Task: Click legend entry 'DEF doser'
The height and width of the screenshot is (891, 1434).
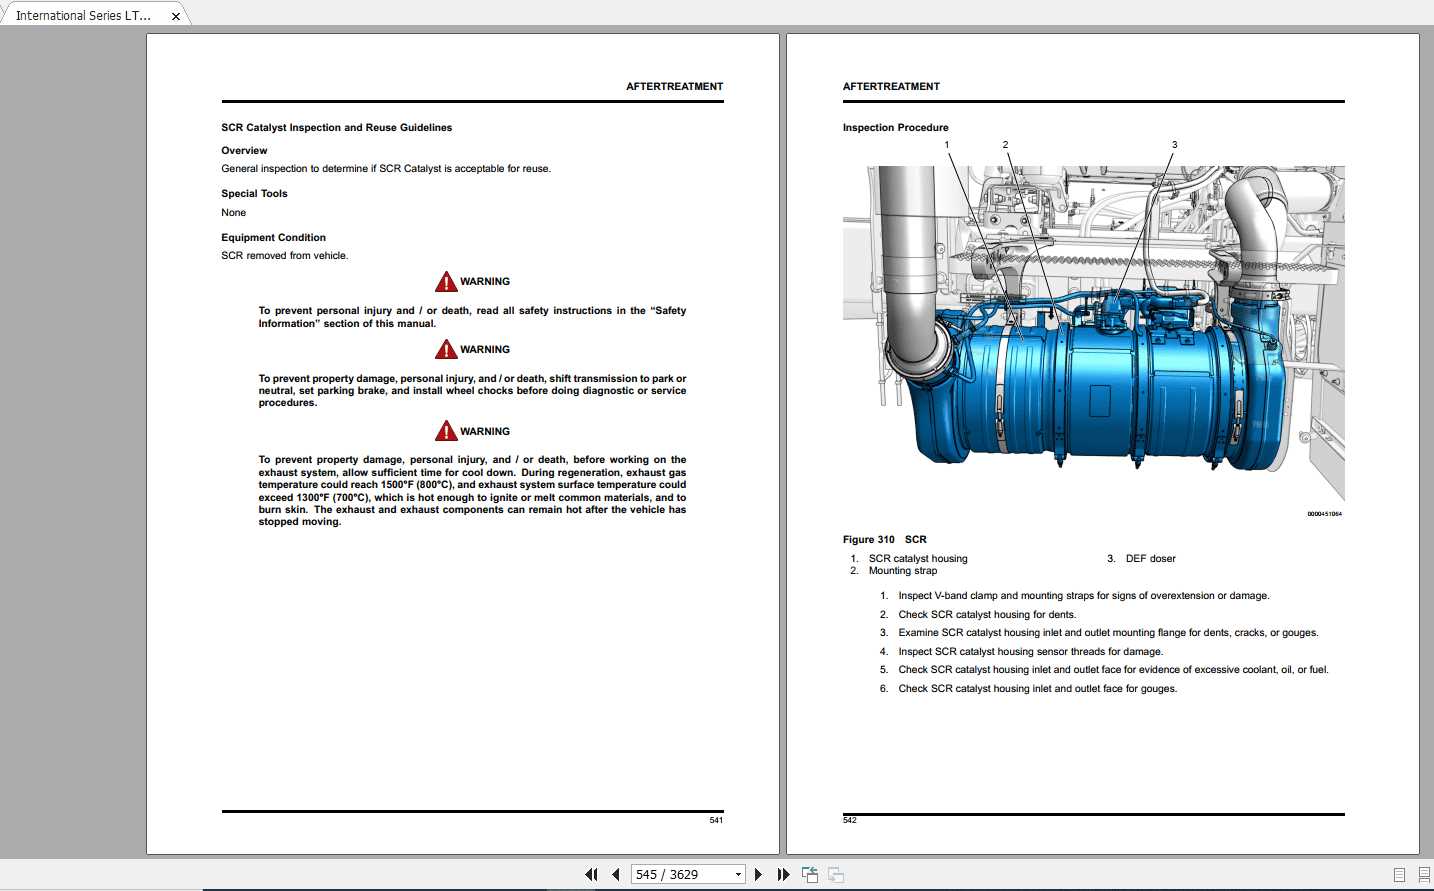Action: click(x=1150, y=559)
